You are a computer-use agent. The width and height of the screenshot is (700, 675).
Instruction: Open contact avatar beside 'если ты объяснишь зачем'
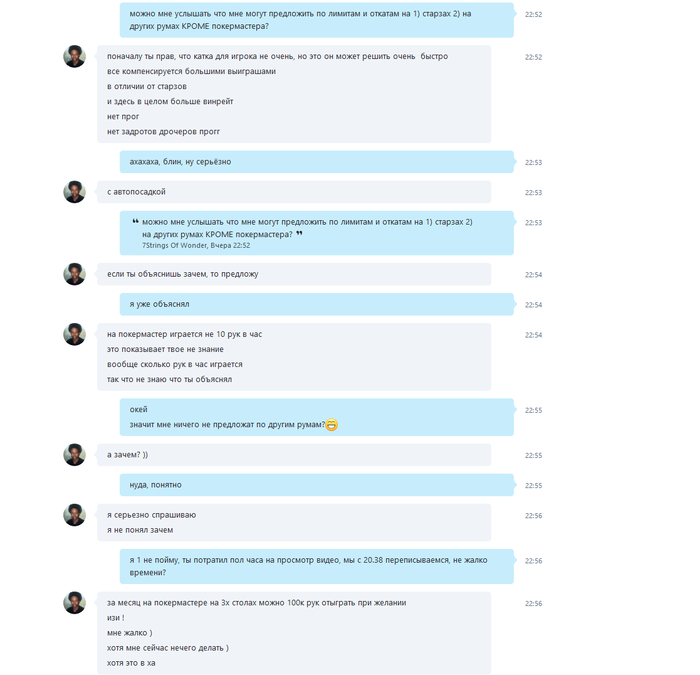[74, 274]
